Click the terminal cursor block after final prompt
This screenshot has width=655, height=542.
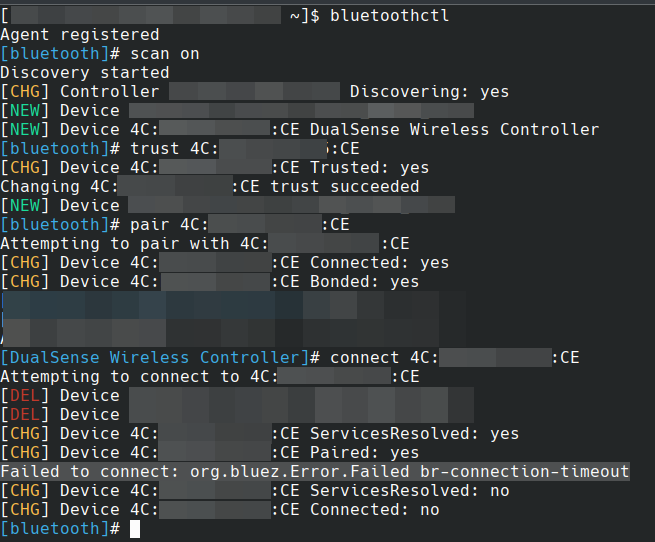click(x=135, y=529)
